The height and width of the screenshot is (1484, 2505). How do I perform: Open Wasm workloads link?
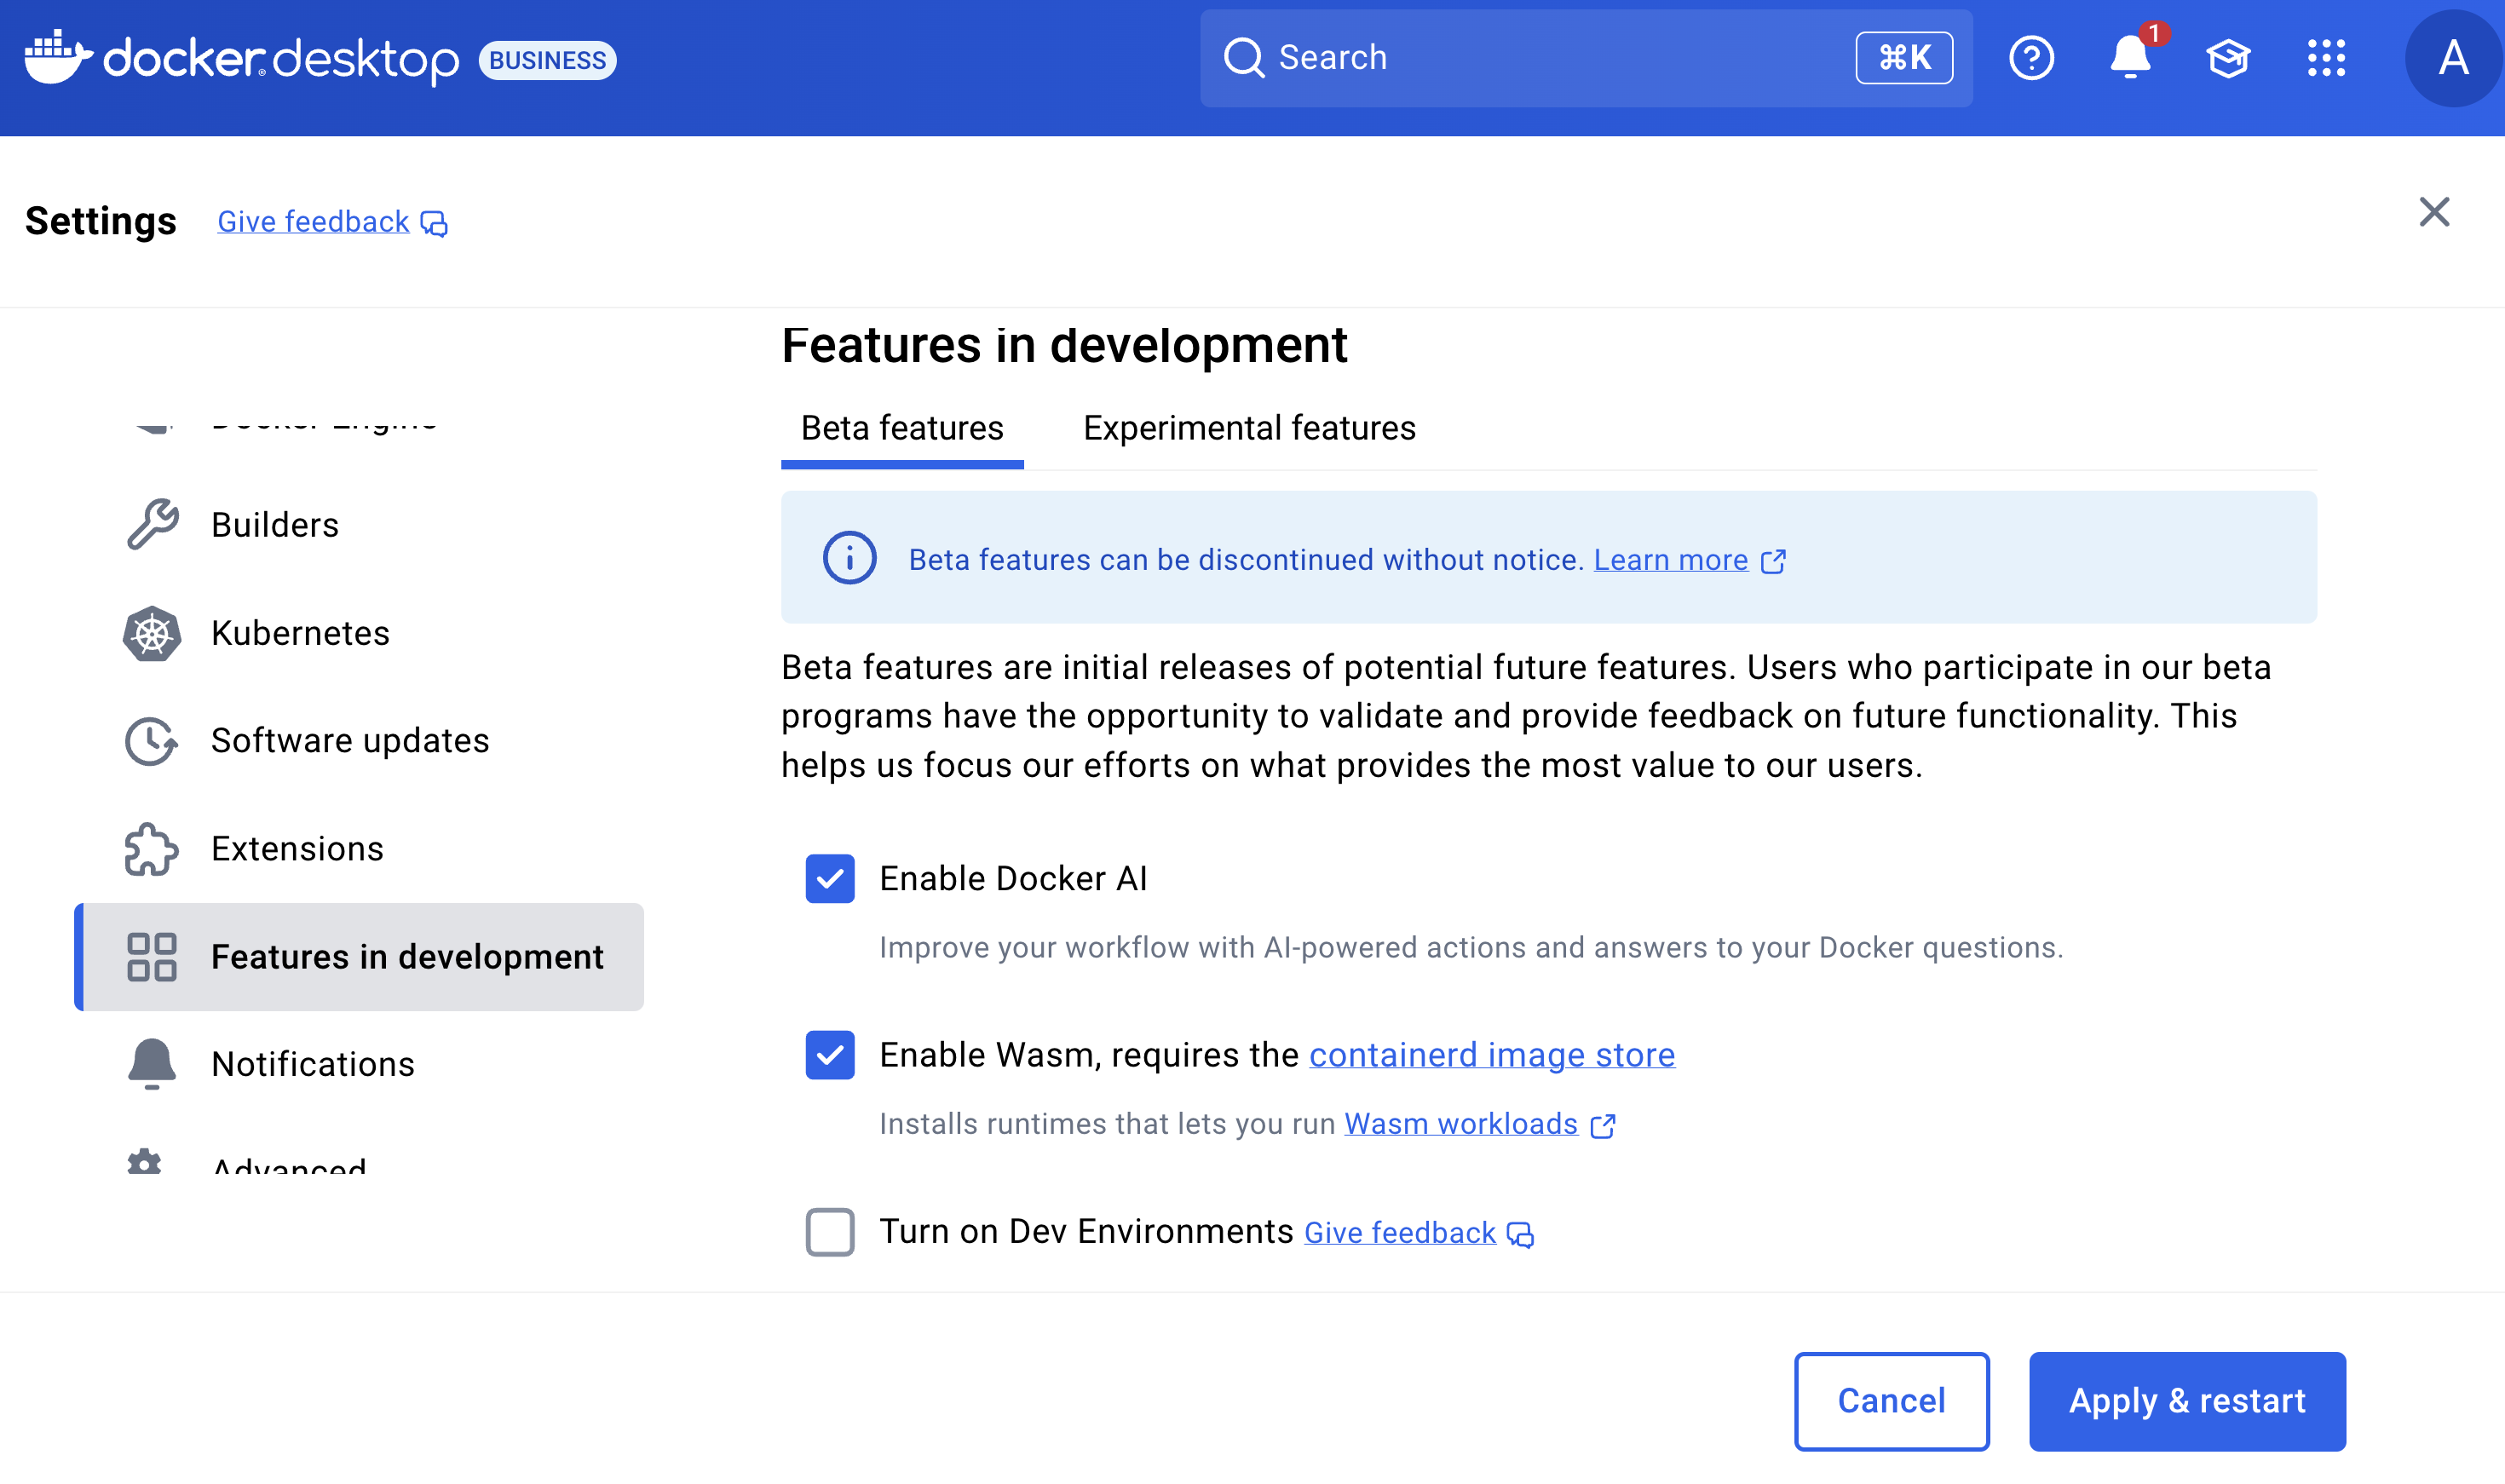pyautogui.click(x=1461, y=1125)
